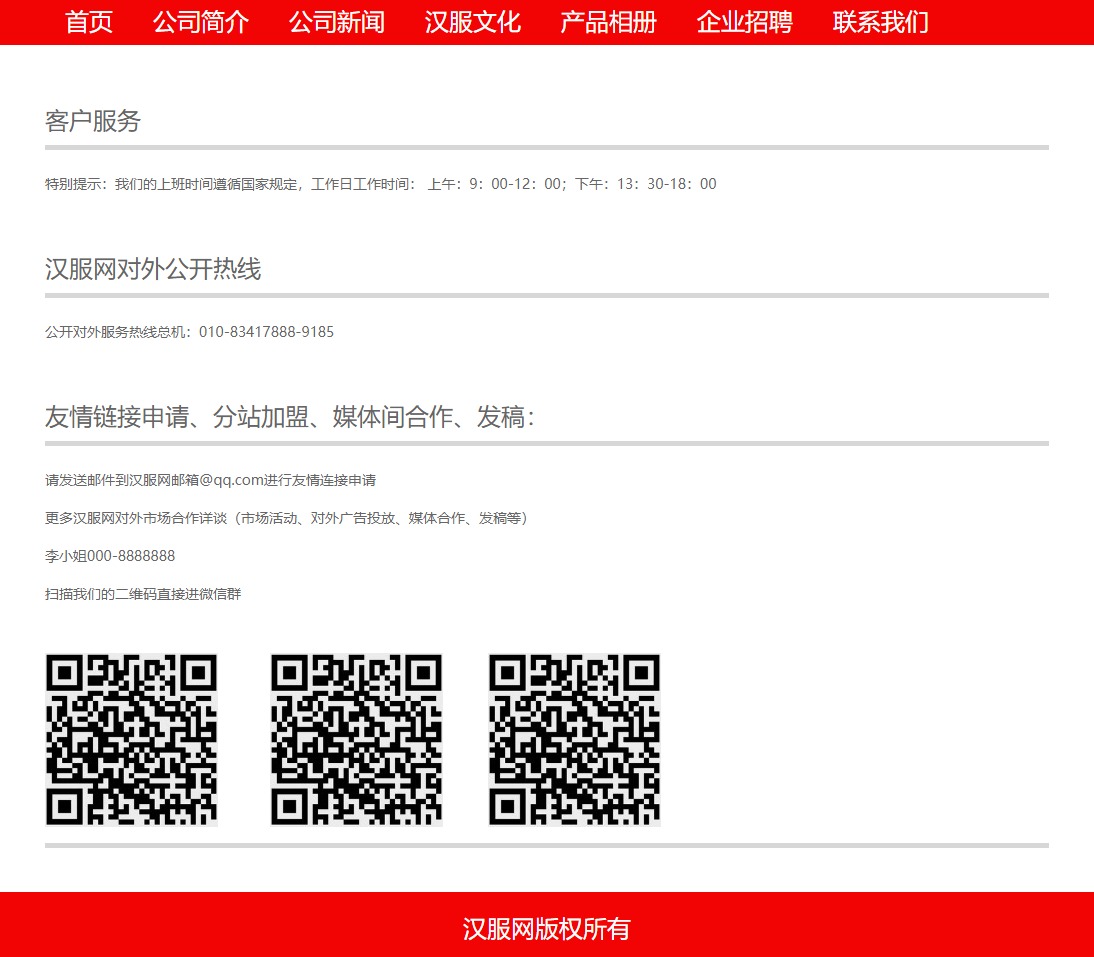The width and height of the screenshot is (1094, 957).
Task: Open the 汉服文化 page
Action: tap(473, 22)
